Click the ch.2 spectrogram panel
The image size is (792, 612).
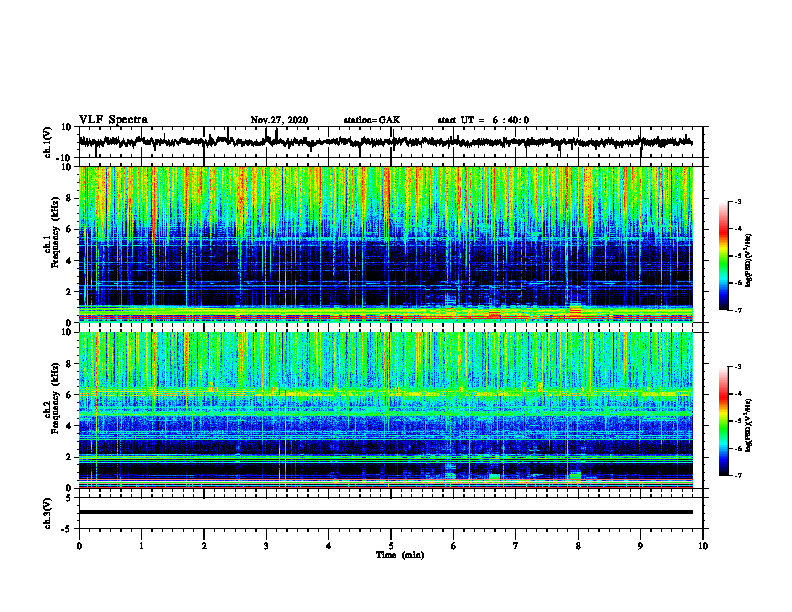pyautogui.click(x=385, y=410)
